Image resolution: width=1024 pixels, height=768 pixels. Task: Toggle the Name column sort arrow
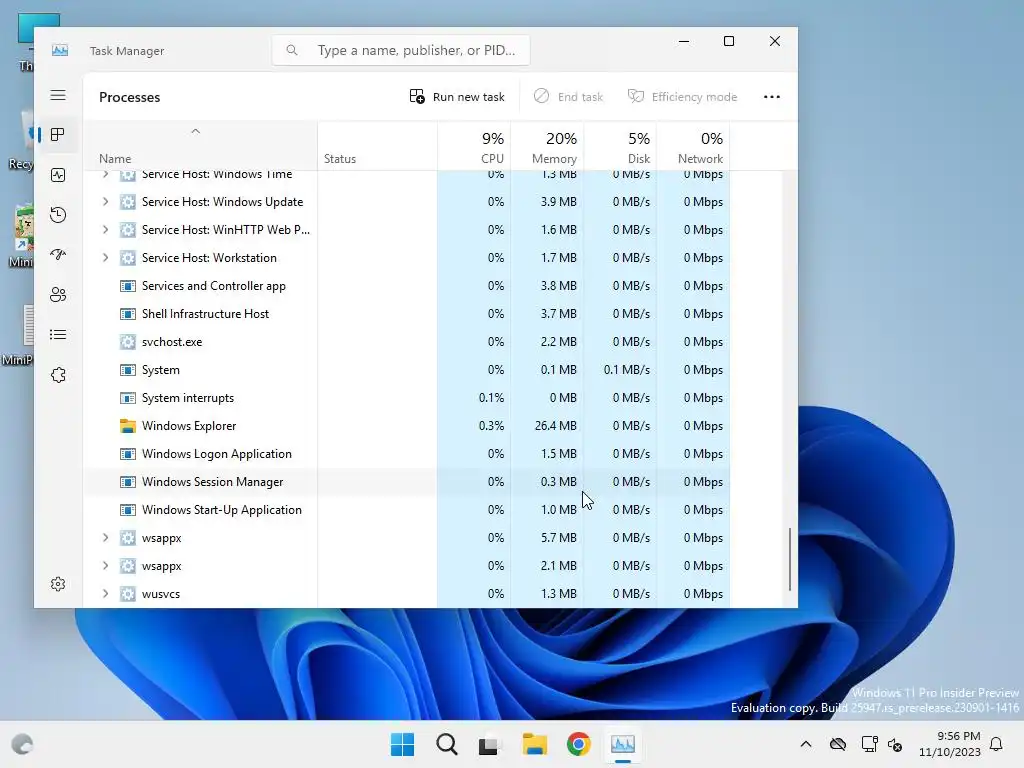tap(195, 131)
